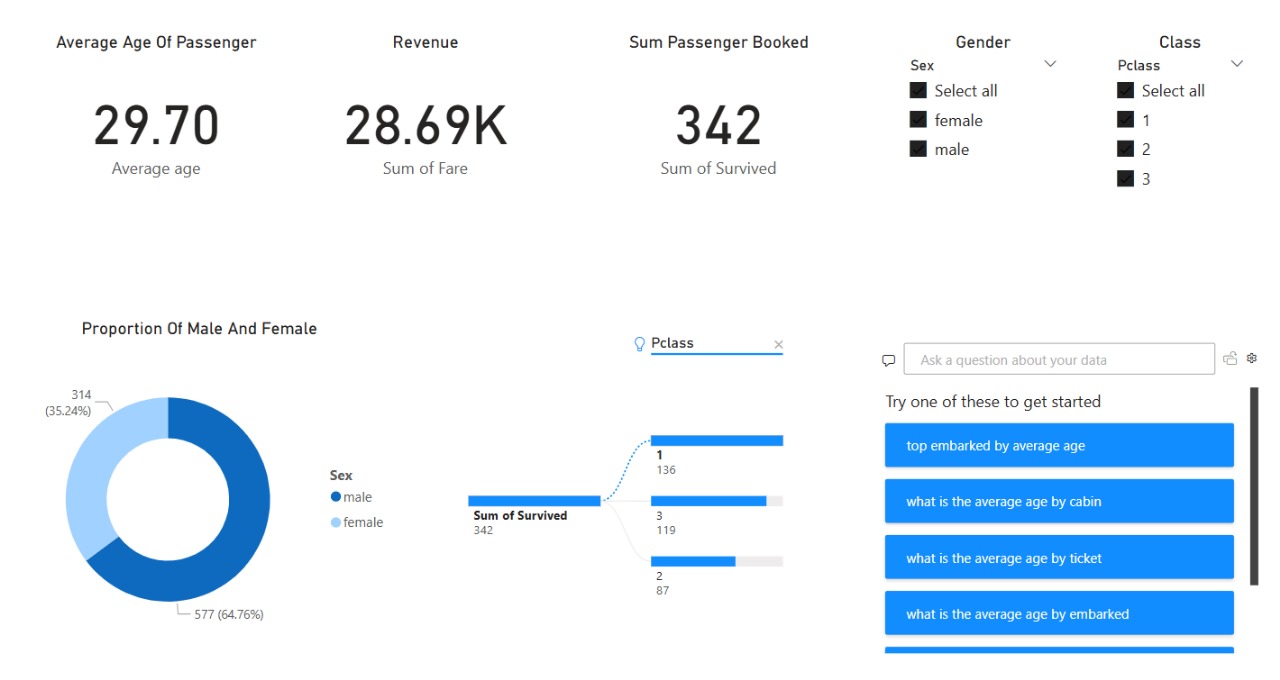Toggle Select all in the Class slicer
1280x680 pixels.
click(x=1124, y=90)
